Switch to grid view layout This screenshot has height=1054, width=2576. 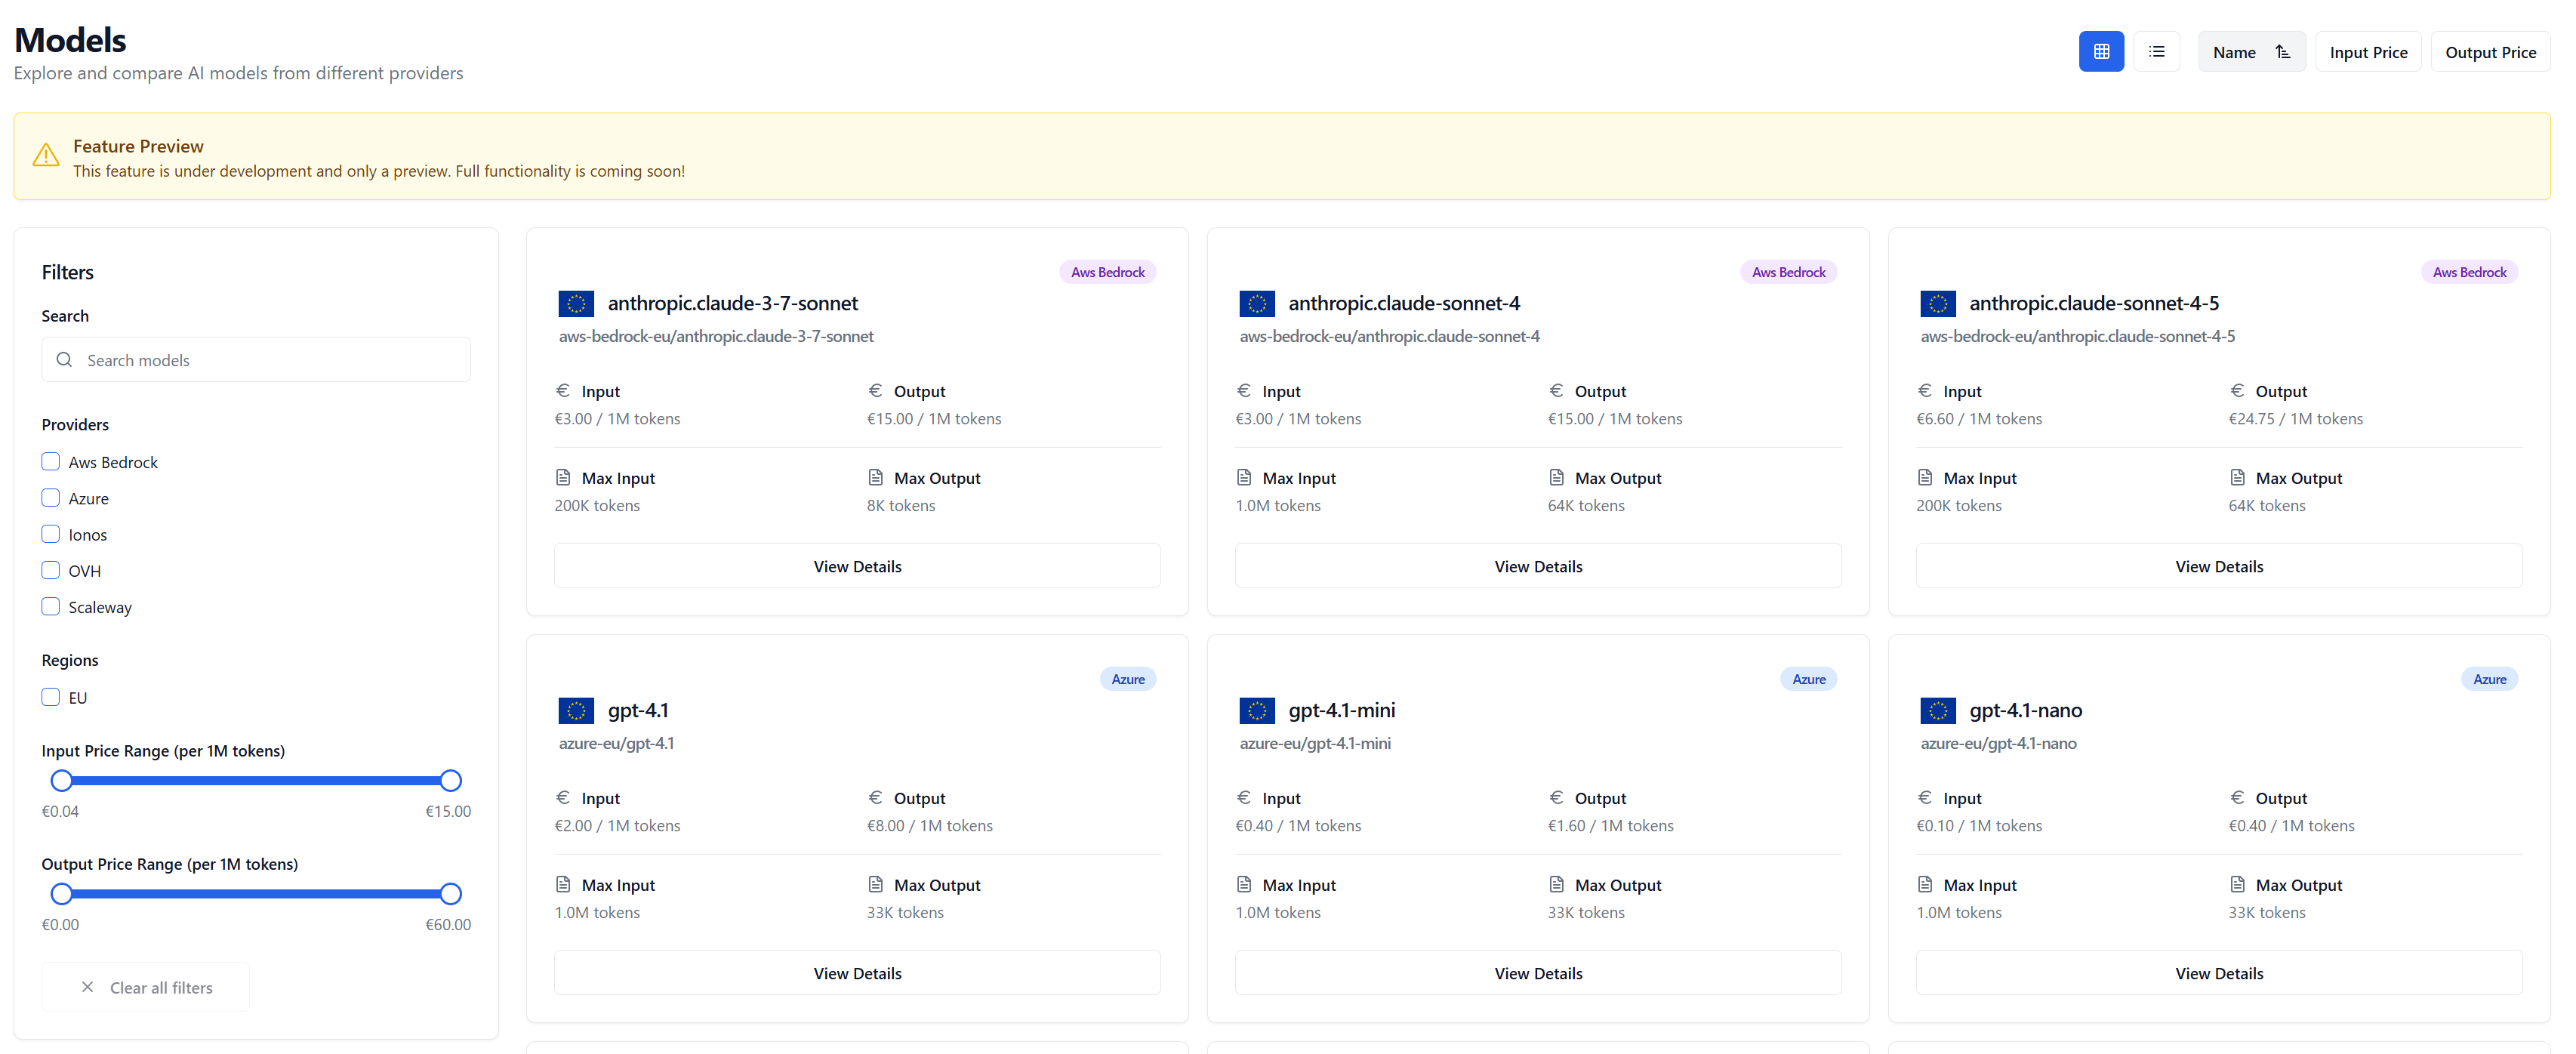pos(2100,52)
